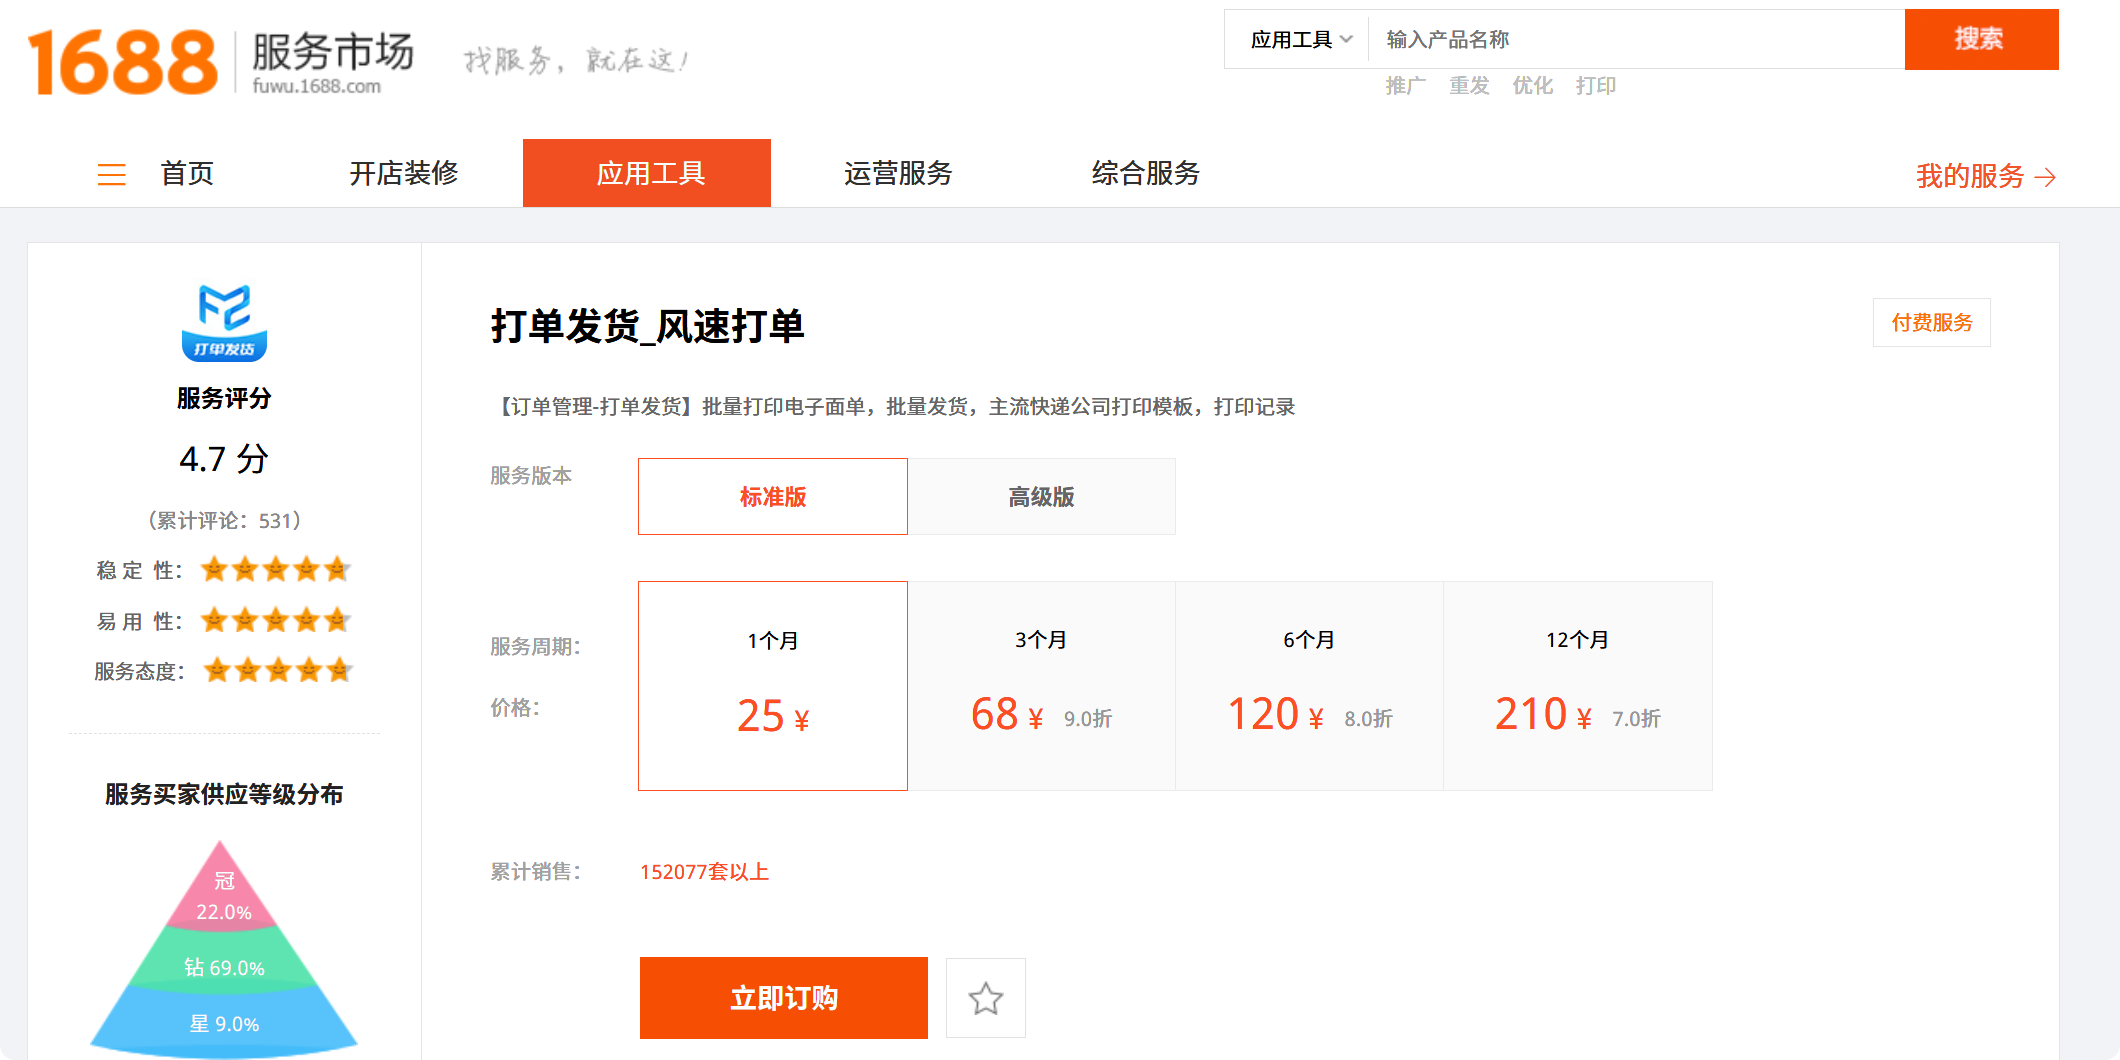Select the 重发 search suggestion

point(1469,86)
